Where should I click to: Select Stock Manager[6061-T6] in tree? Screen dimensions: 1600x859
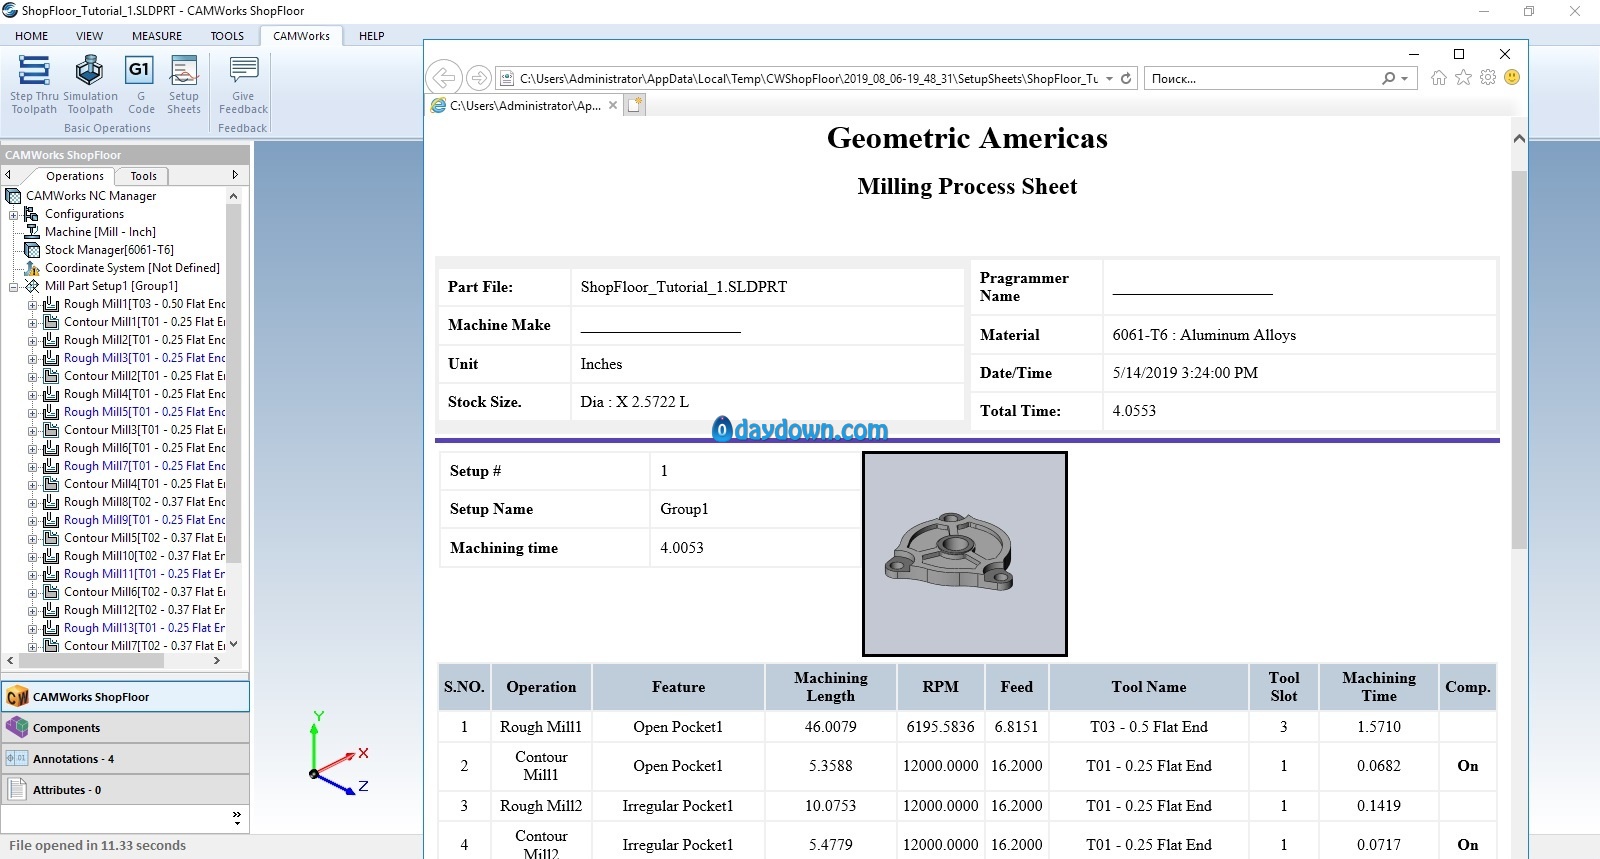click(x=109, y=250)
